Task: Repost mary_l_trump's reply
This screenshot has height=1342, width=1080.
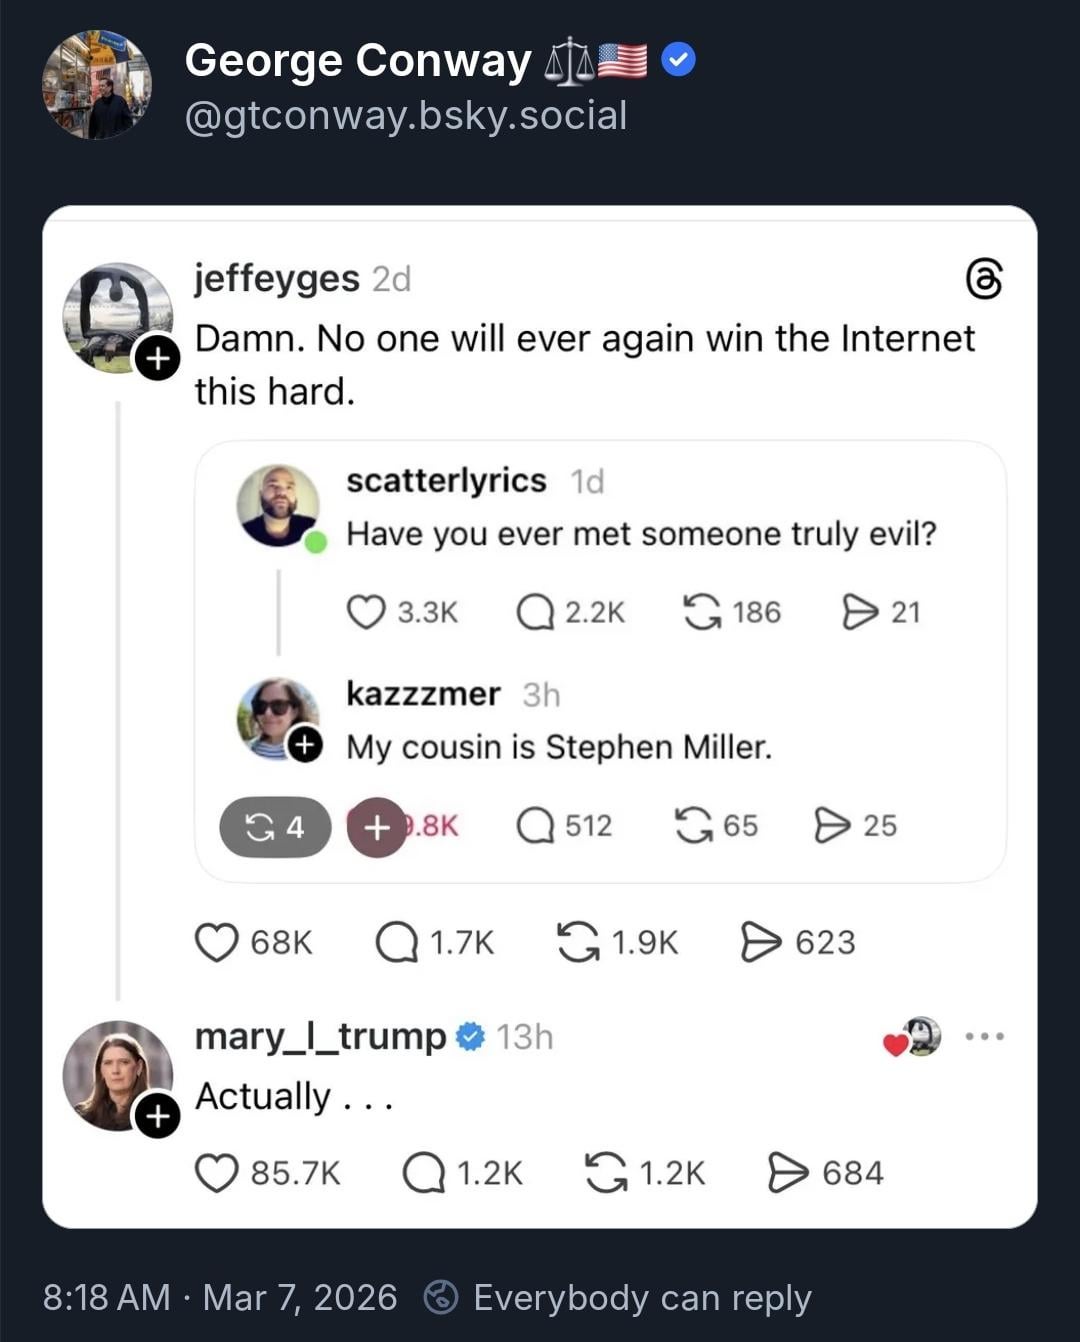Action: tap(605, 1173)
